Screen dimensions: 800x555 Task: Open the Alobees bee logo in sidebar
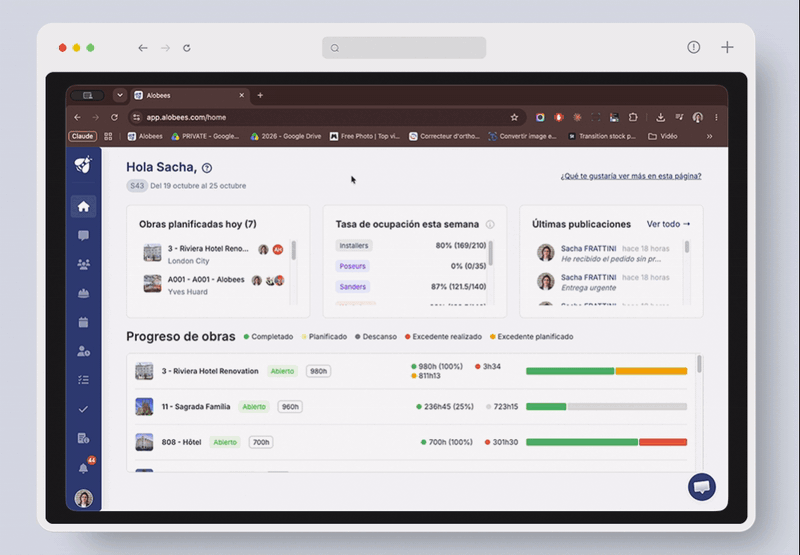[83, 164]
